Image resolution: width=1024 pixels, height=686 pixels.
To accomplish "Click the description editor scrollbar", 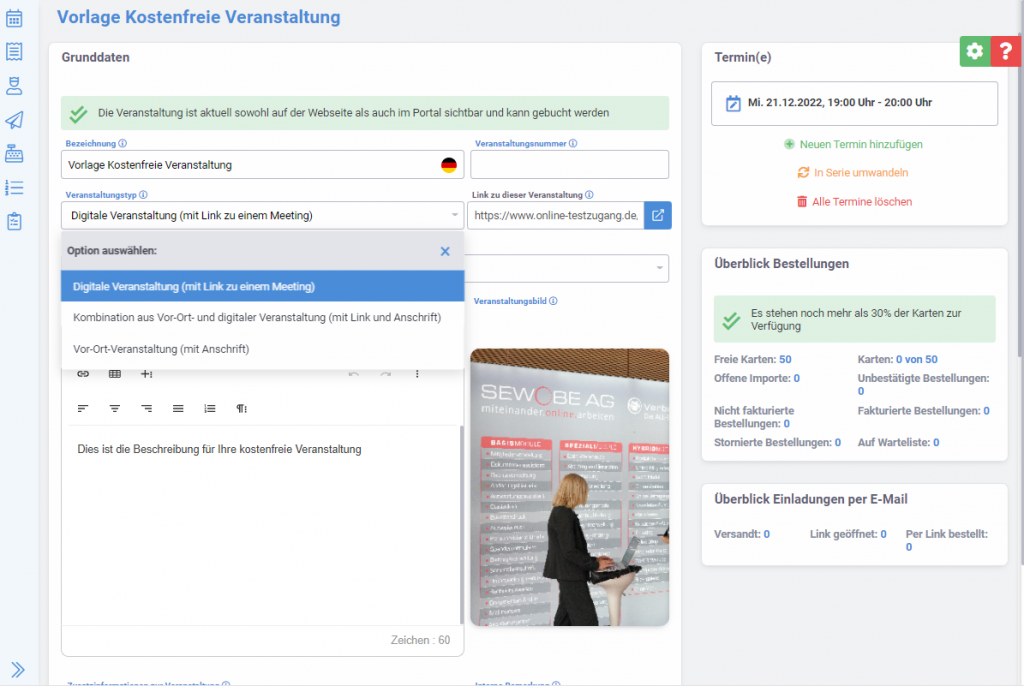I will coord(462,526).
